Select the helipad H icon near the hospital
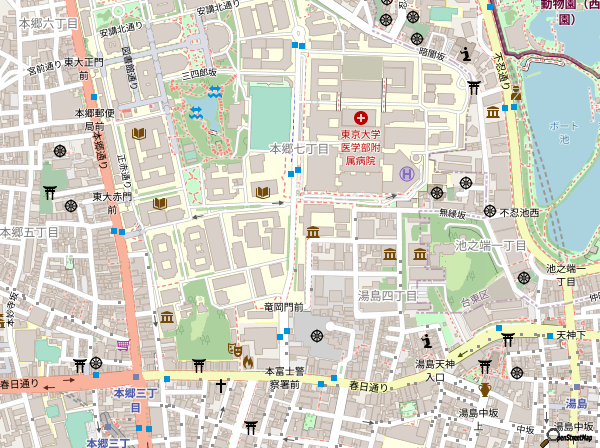Screen dimensions: 600x448 407,174
